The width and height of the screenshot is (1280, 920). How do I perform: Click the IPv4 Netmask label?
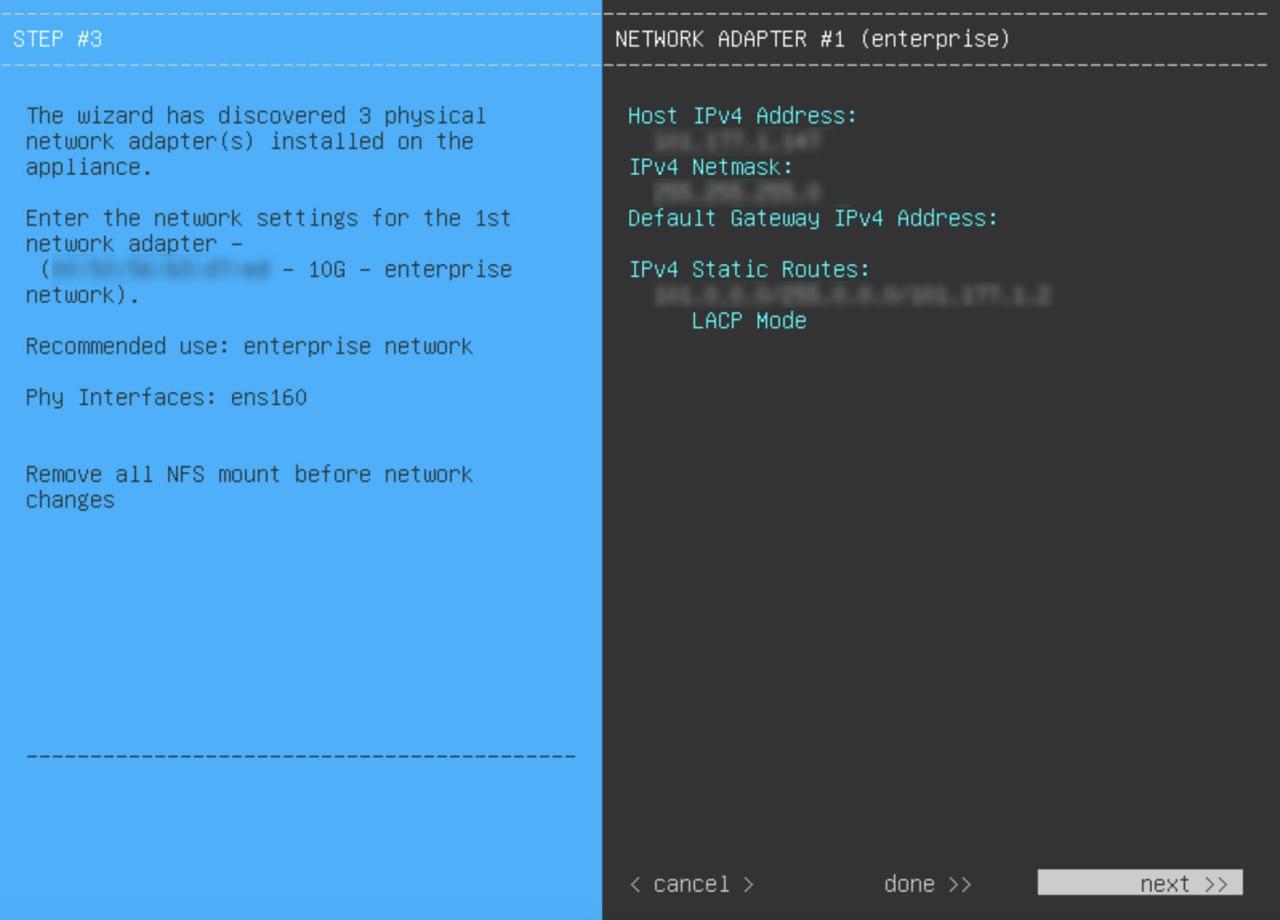click(x=710, y=167)
